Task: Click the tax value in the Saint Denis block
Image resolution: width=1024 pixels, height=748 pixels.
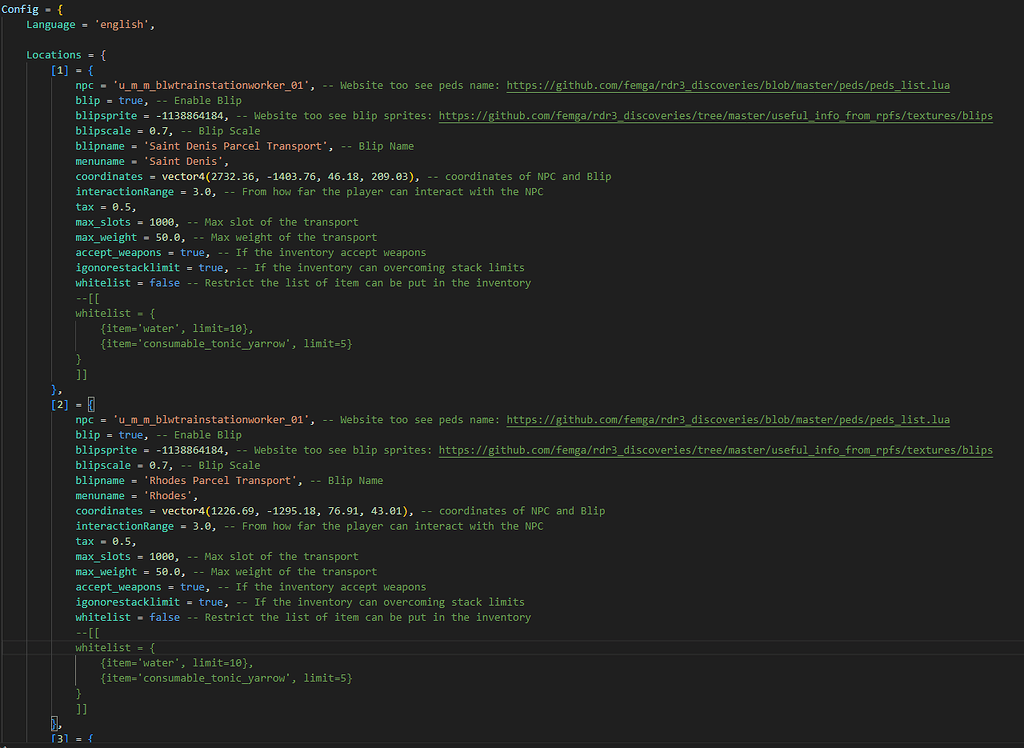Action: point(118,207)
